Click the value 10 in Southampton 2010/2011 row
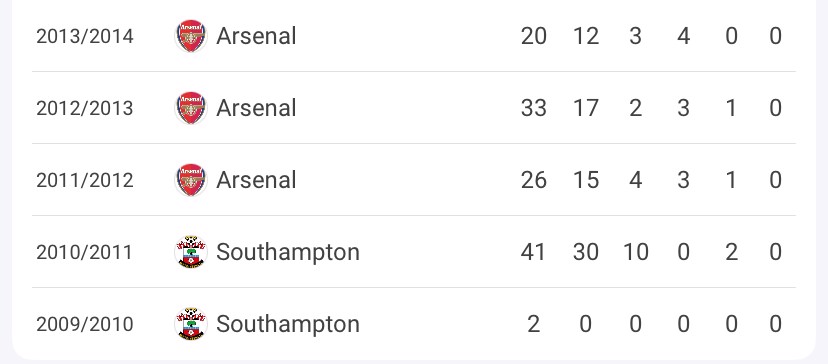 [x=635, y=251]
